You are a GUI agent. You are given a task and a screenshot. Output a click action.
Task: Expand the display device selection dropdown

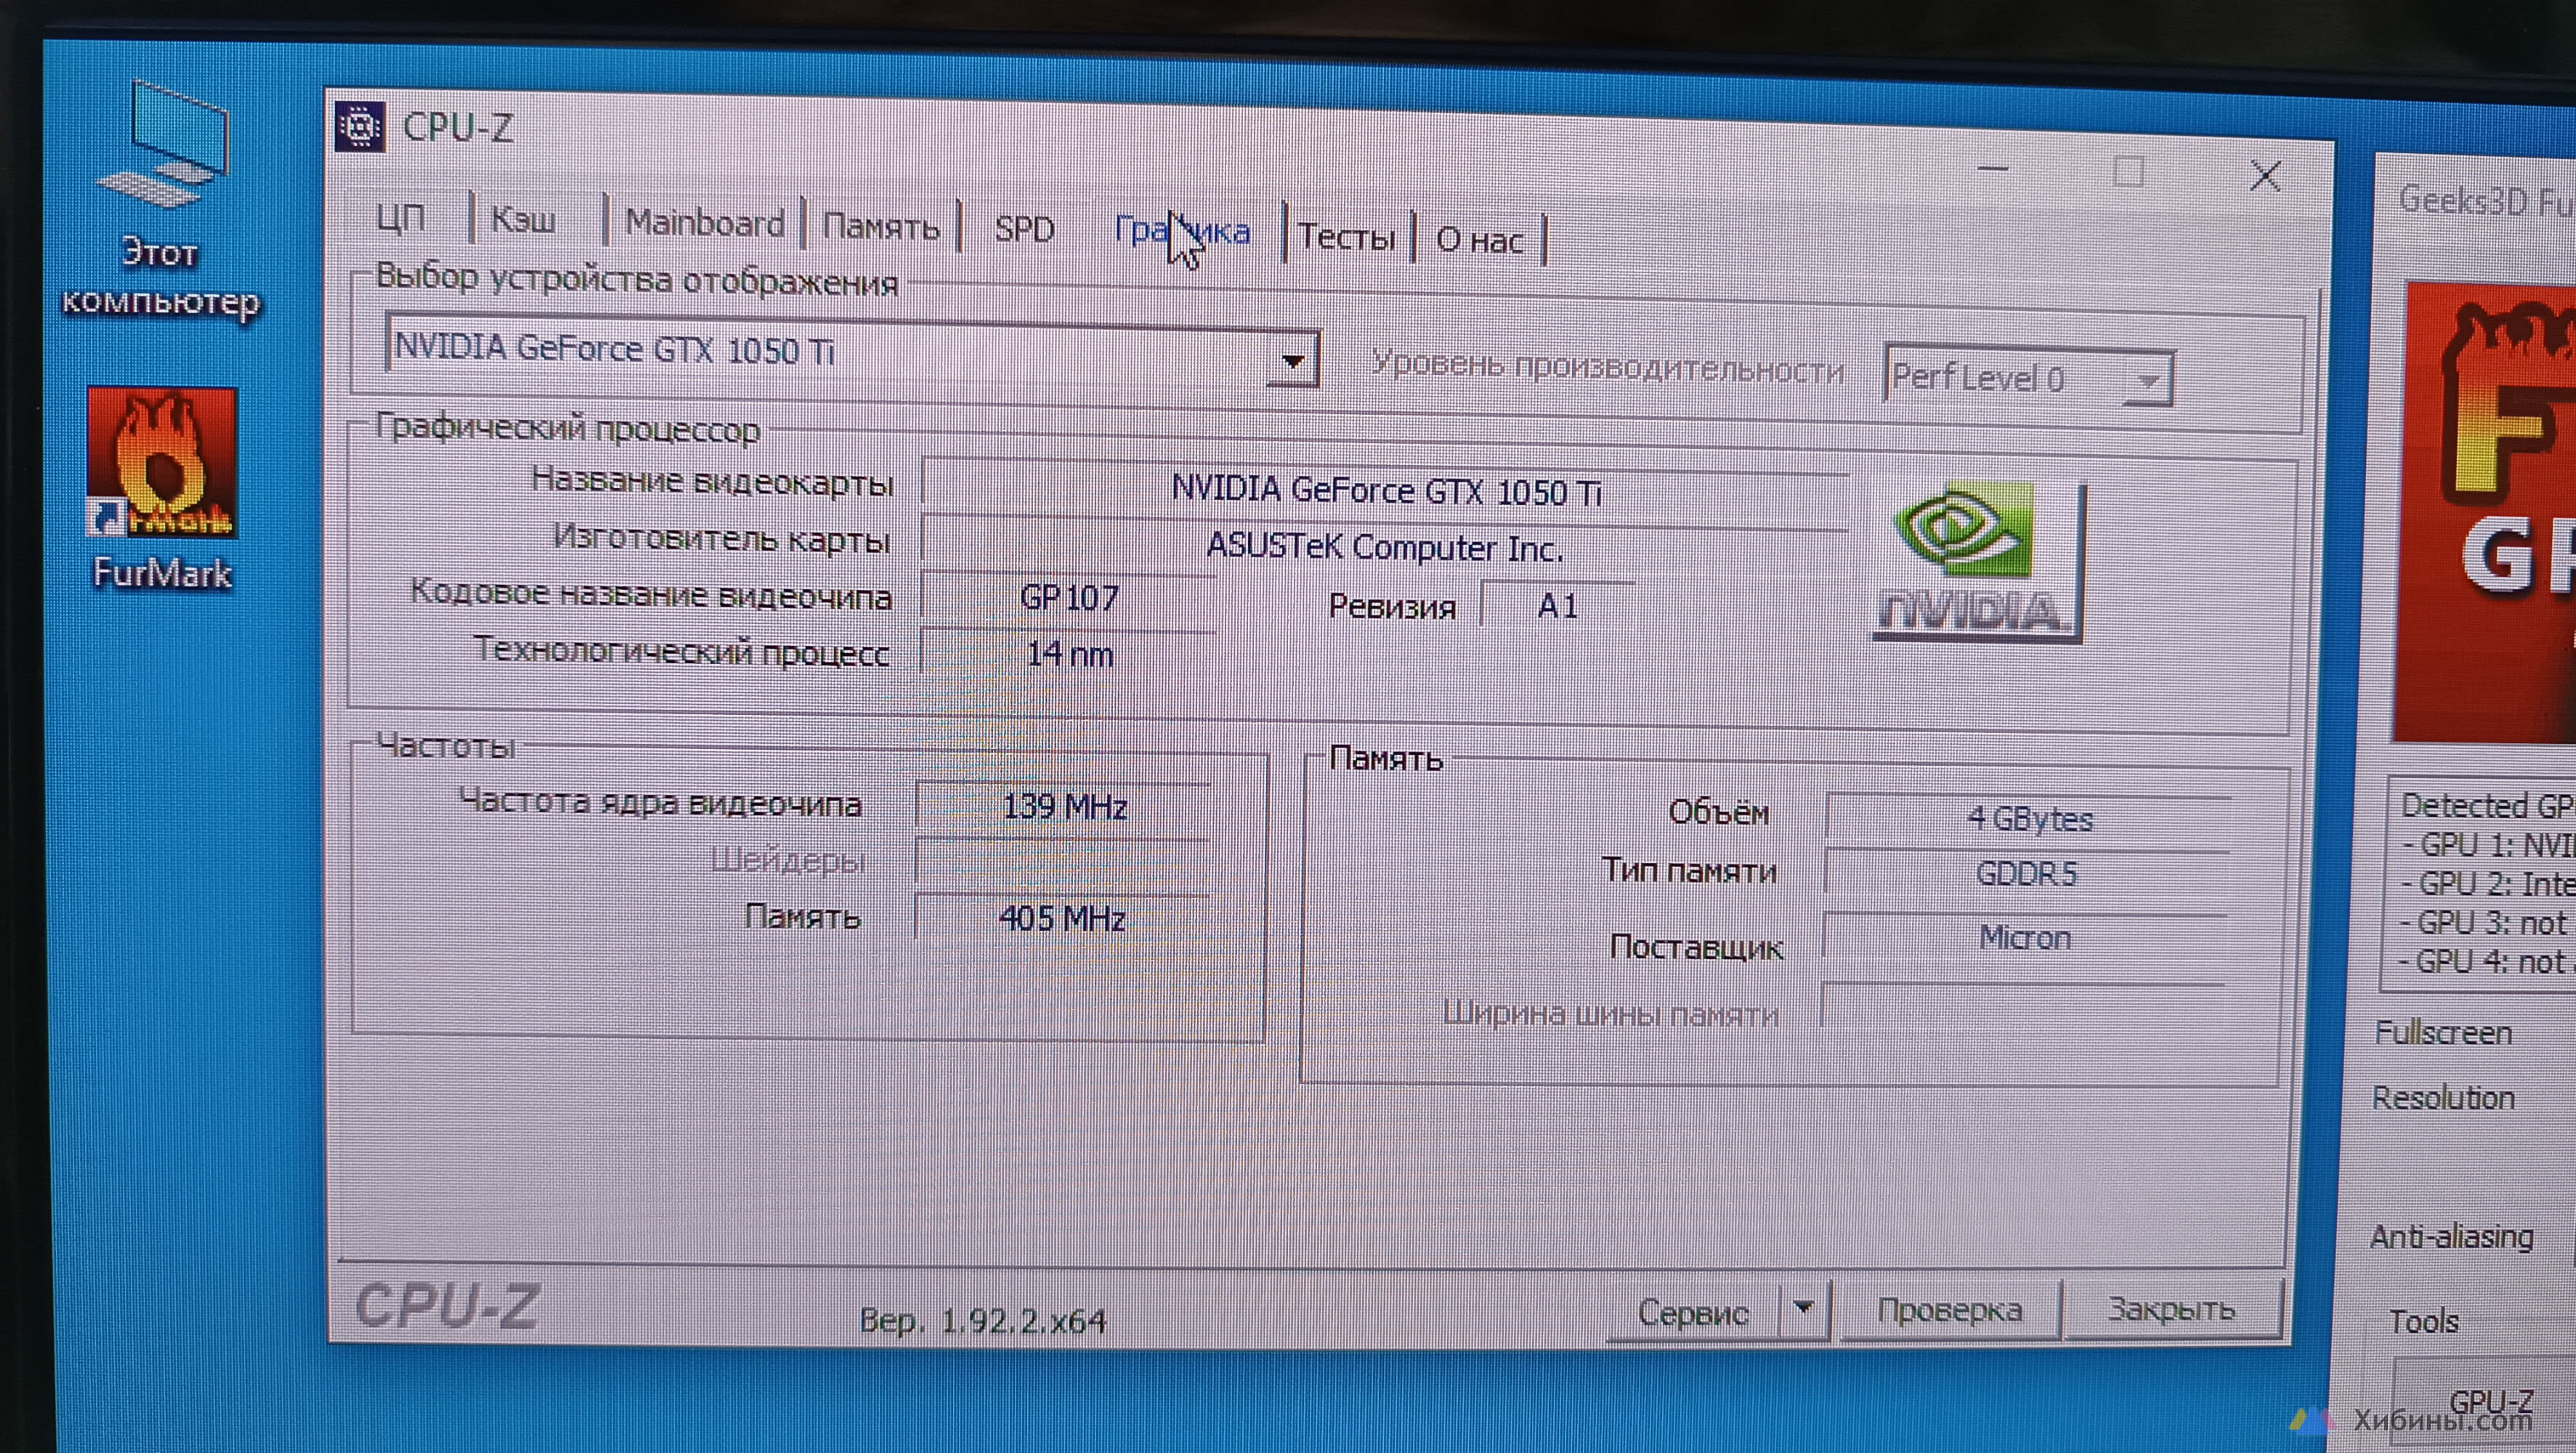click(x=1293, y=360)
